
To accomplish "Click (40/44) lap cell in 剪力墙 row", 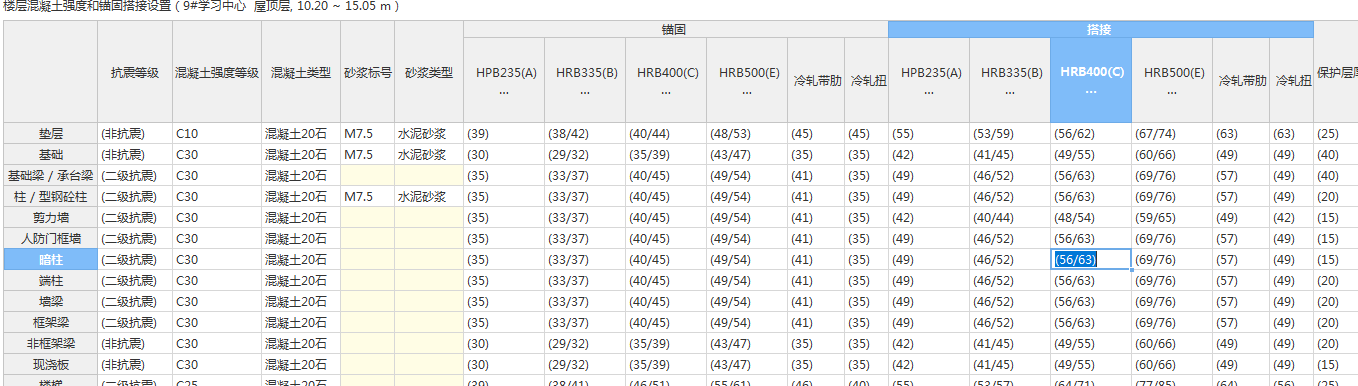I will pos(1010,218).
